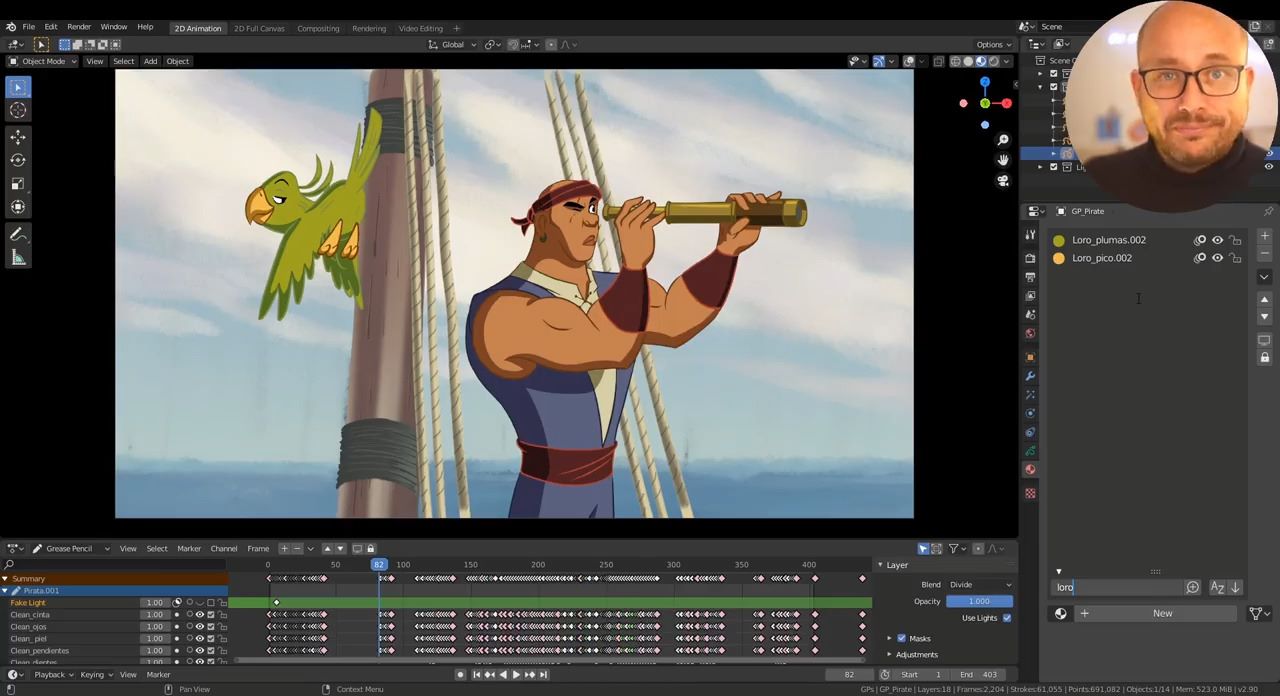
Task: Jump to the end frame button
Action: pos(543,675)
